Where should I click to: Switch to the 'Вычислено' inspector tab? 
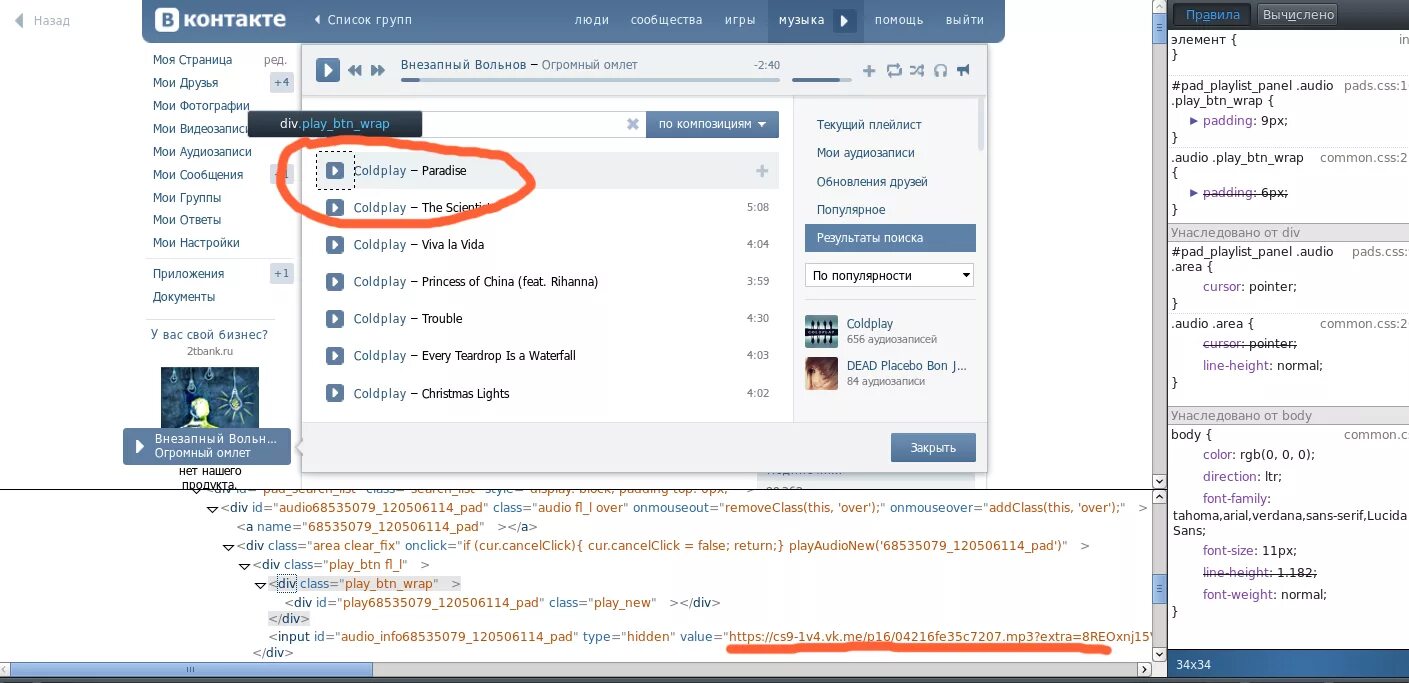[1298, 14]
